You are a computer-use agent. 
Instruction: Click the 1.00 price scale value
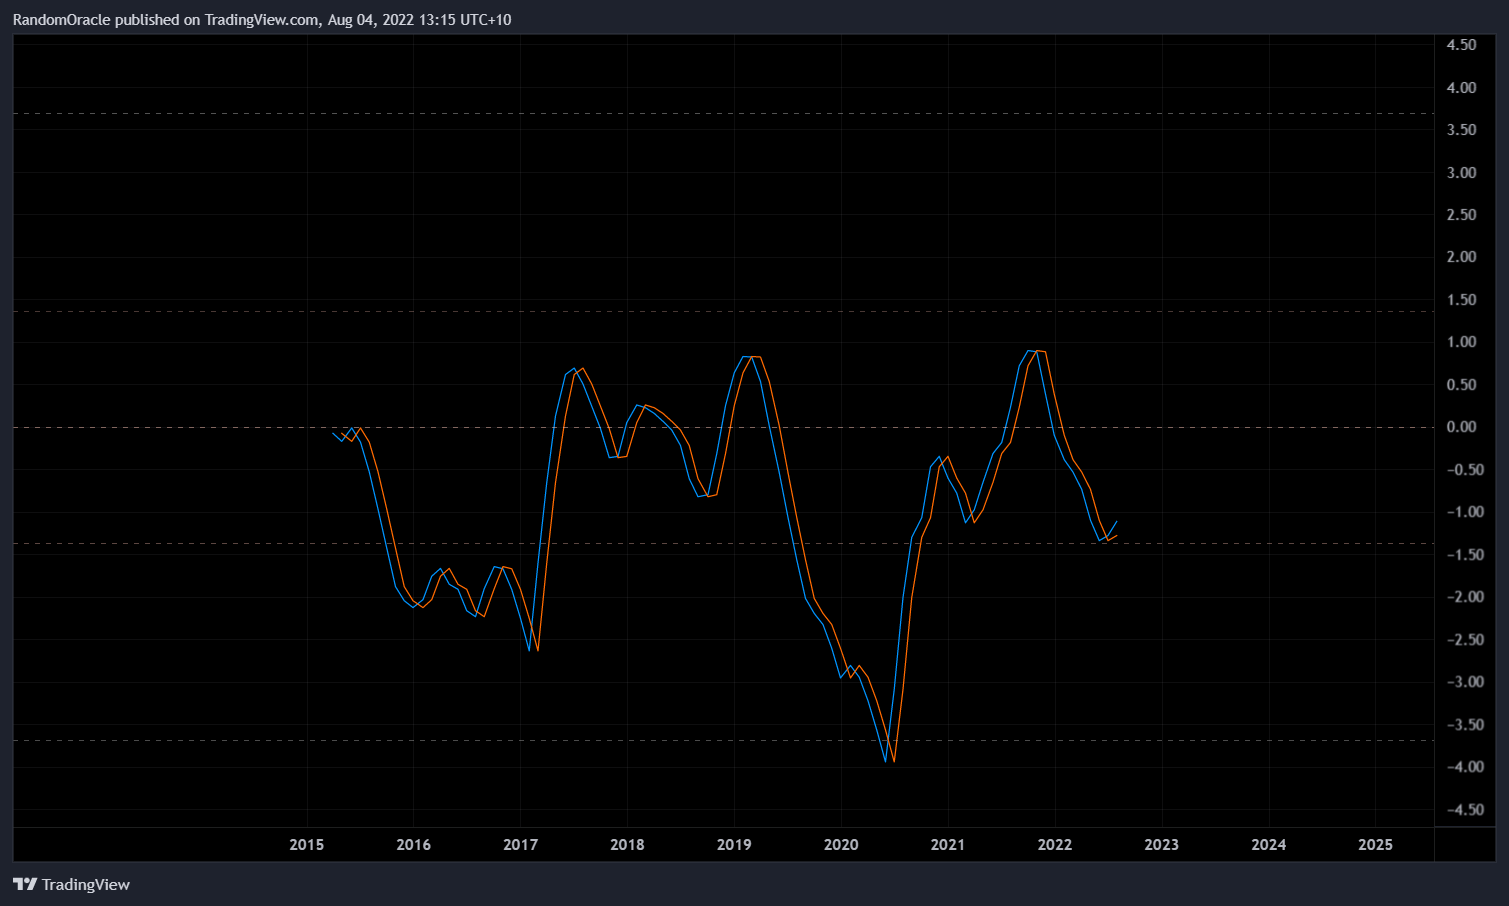click(1461, 342)
